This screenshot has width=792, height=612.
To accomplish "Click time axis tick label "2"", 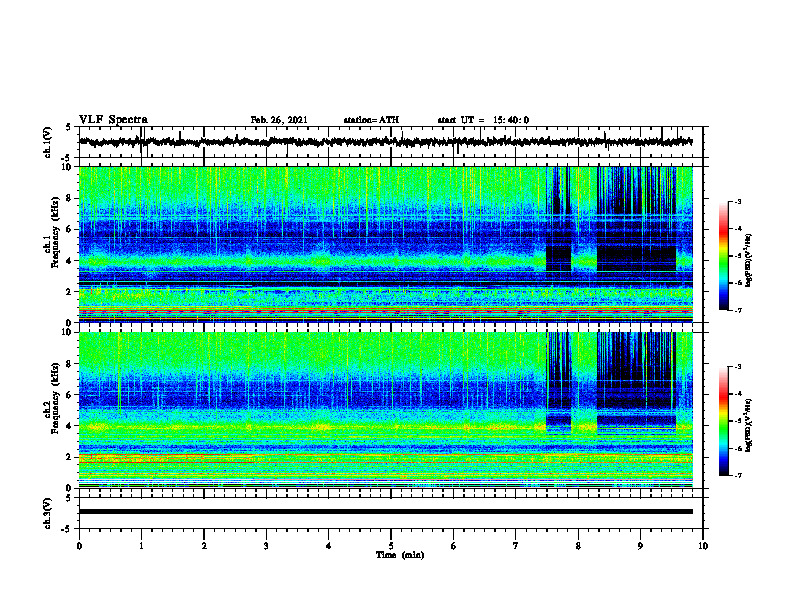I will click(x=204, y=546).
